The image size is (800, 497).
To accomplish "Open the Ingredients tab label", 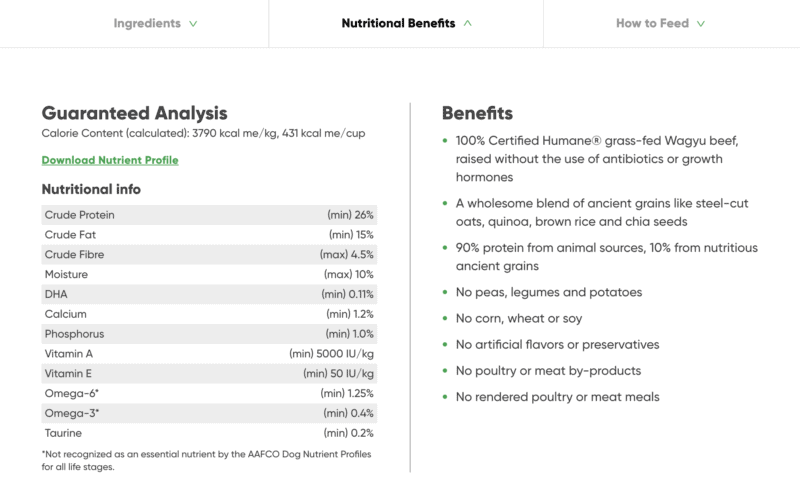I will click(x=147, y=23).
